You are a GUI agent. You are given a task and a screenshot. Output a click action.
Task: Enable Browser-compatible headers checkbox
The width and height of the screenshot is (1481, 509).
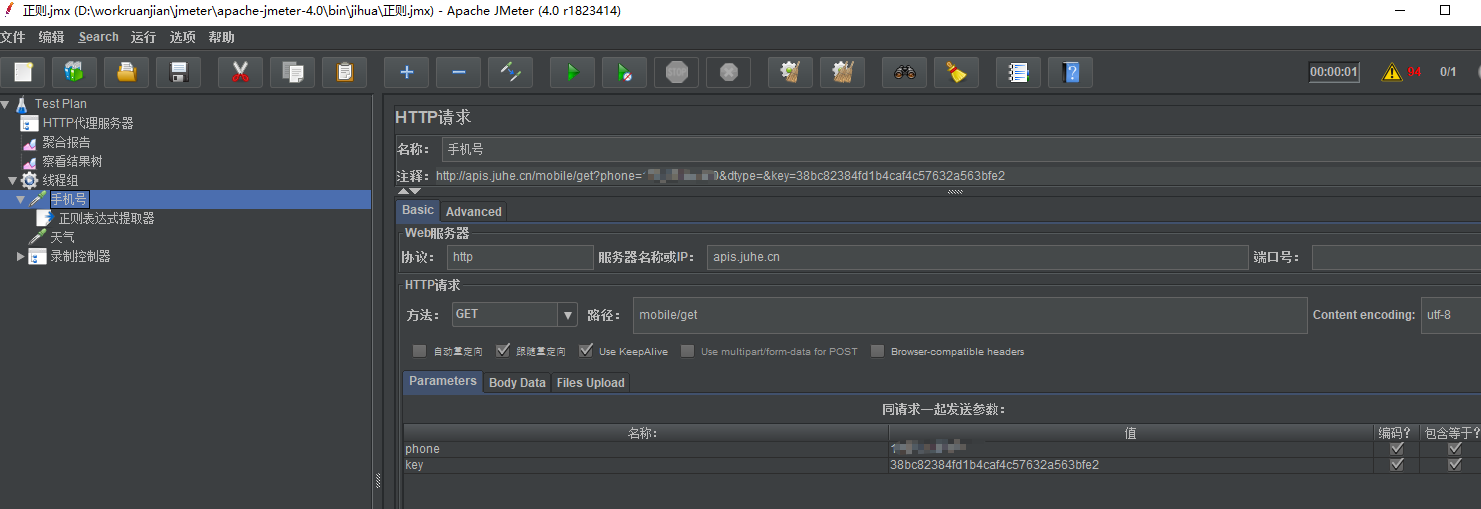click(877, 351)
